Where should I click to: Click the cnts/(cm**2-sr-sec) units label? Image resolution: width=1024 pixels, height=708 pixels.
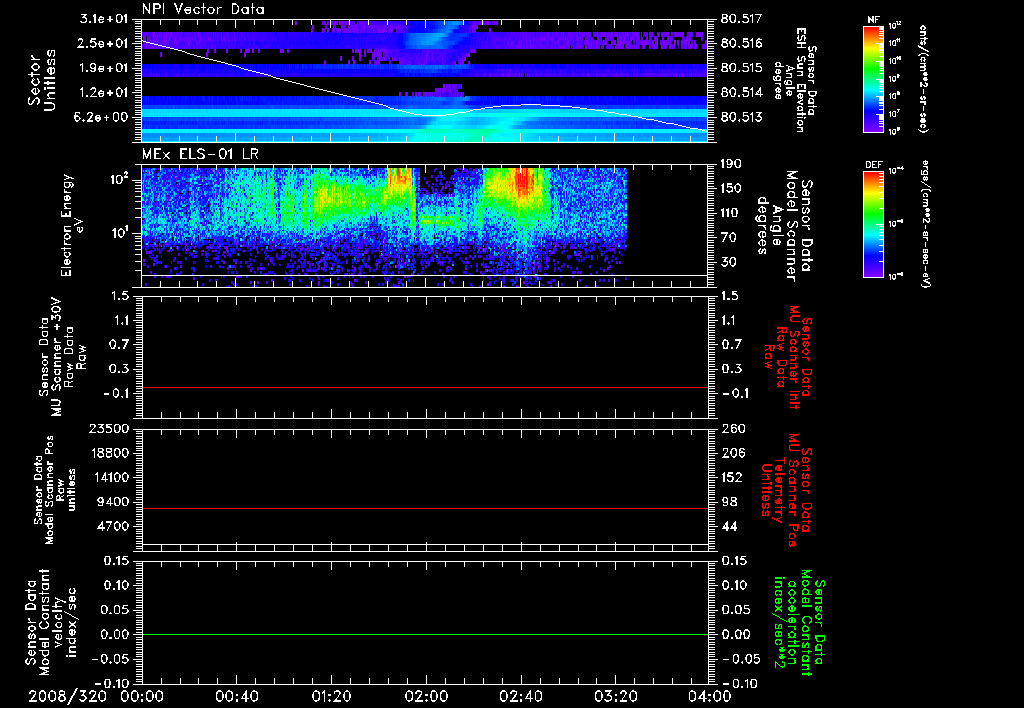click(x=923, y=79)
